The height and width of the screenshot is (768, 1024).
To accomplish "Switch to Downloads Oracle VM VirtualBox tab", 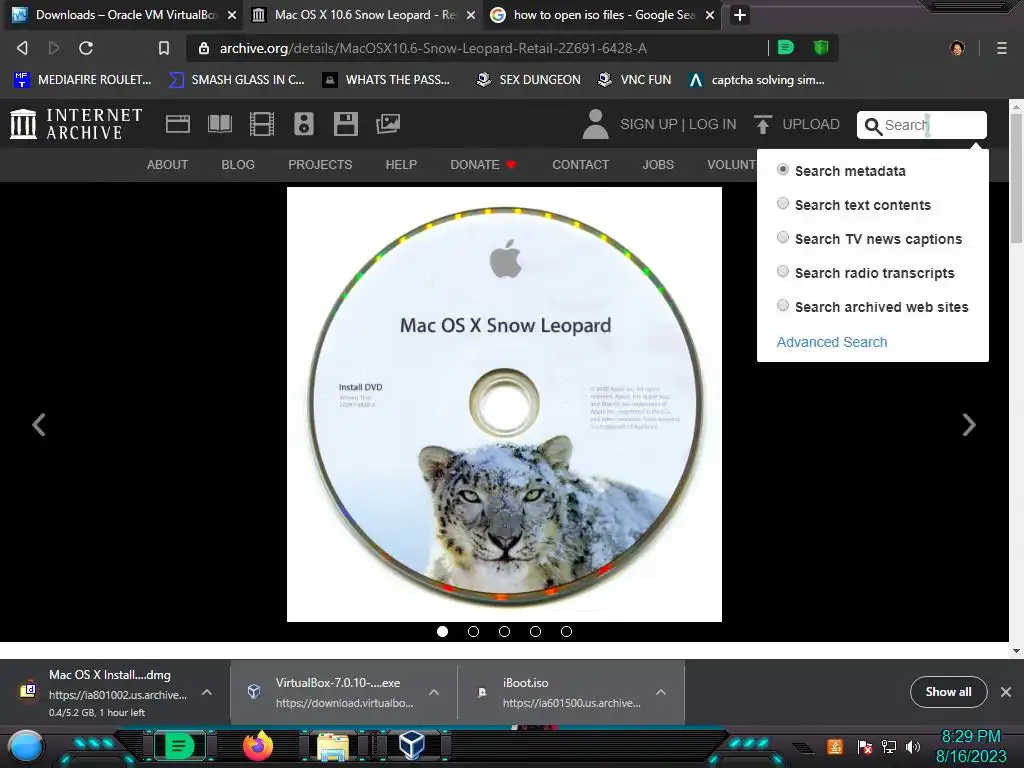I will pos(125,15).
